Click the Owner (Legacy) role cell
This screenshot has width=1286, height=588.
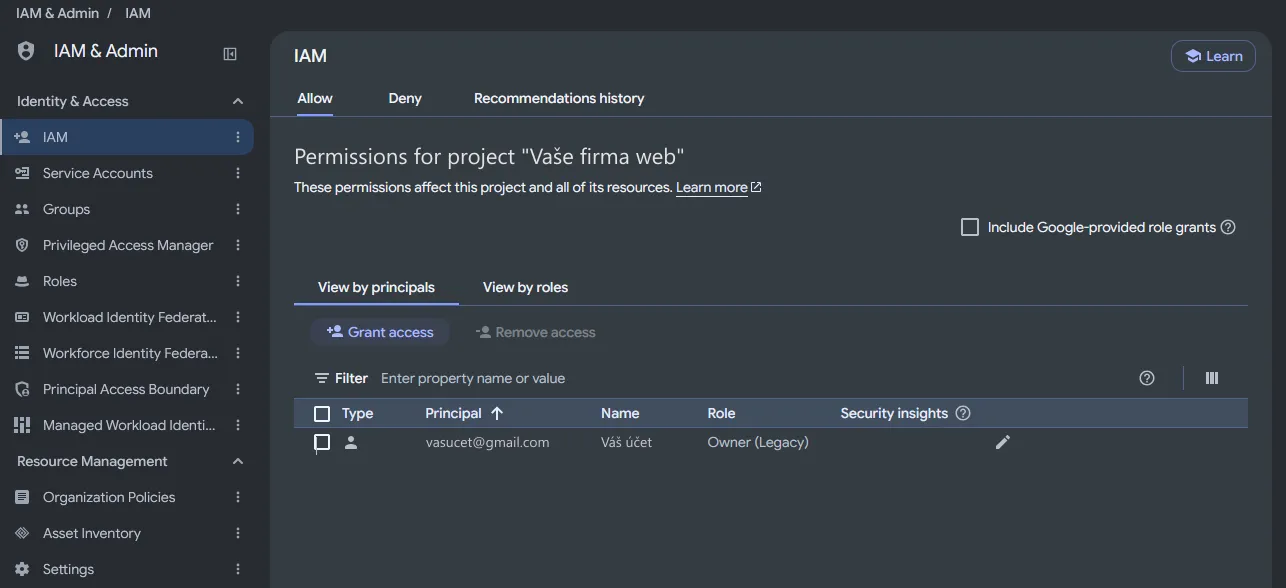point(758,442)
